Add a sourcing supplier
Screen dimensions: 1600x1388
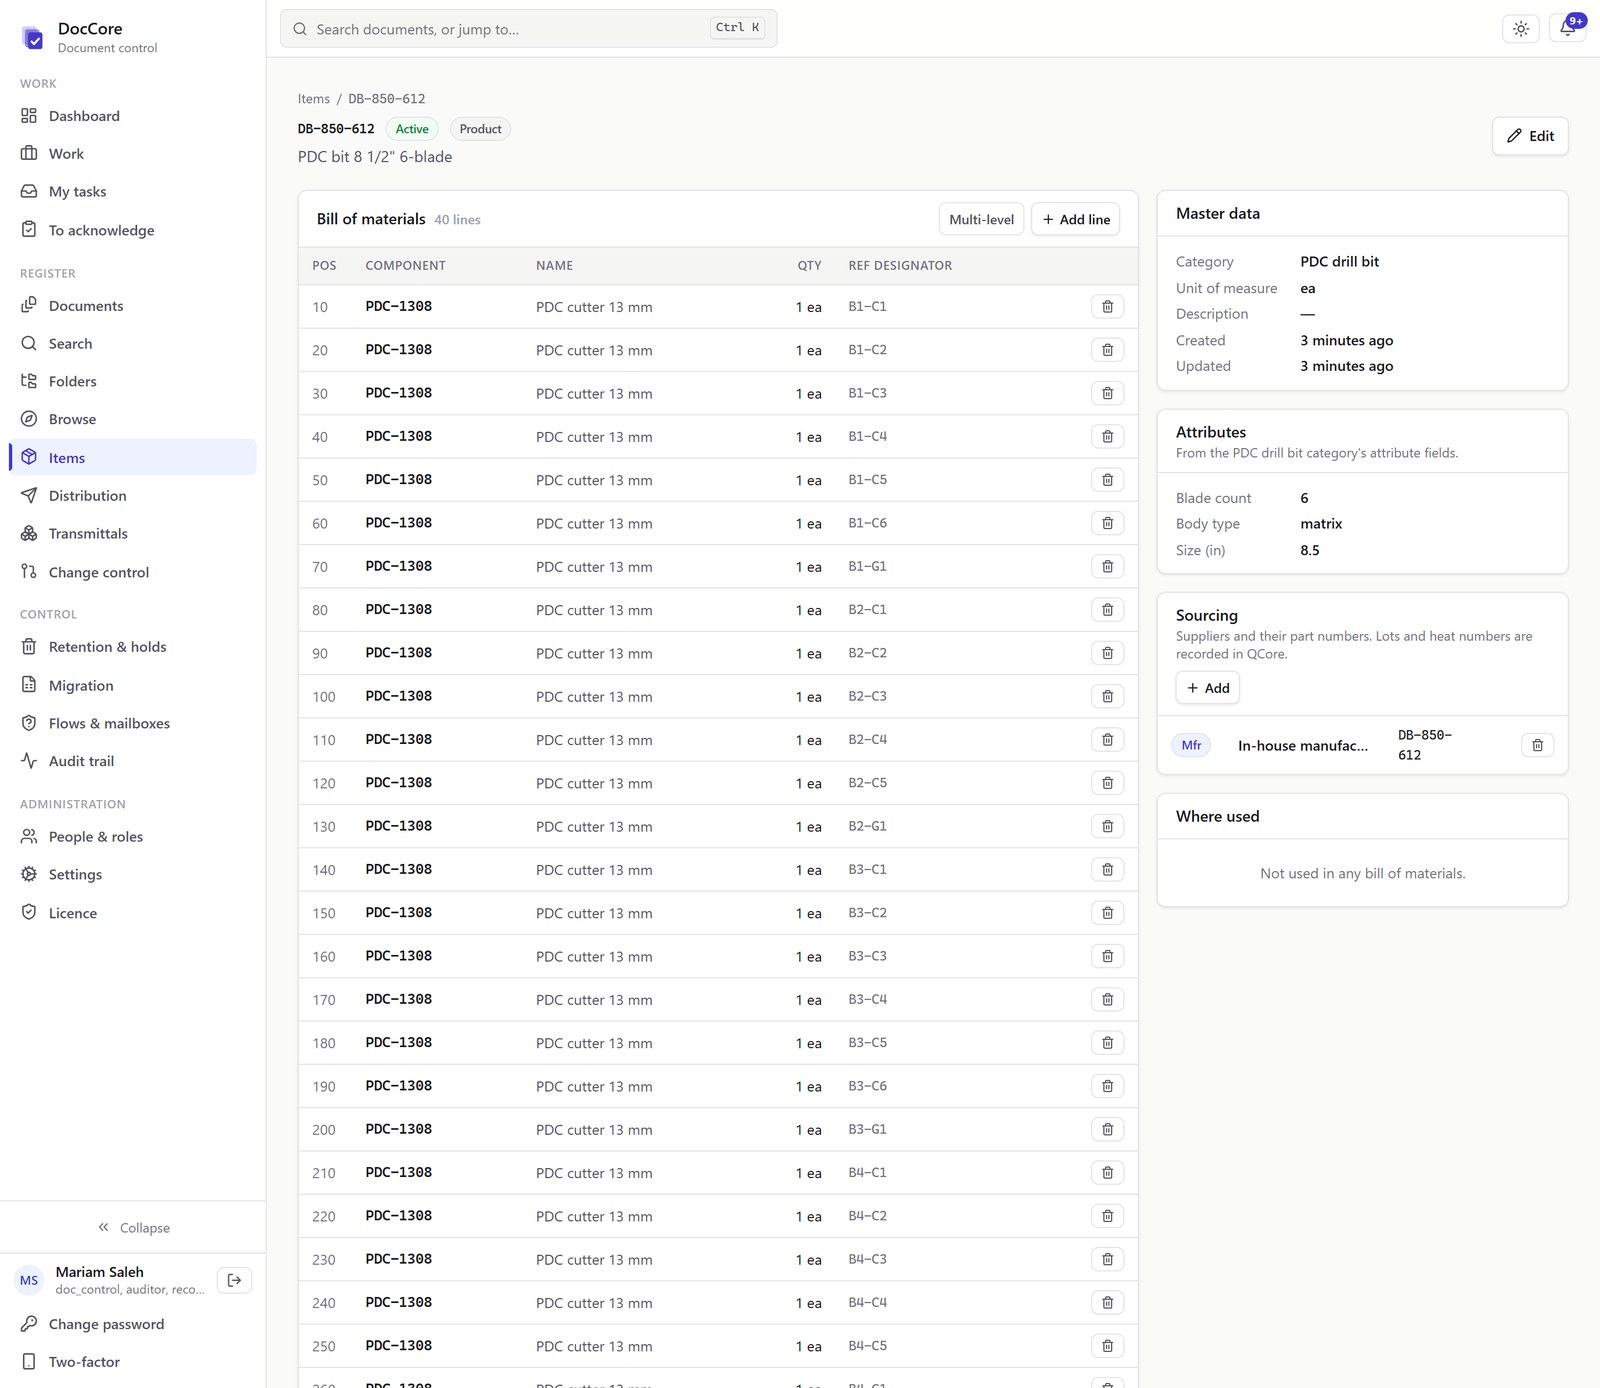(1207, 688)
